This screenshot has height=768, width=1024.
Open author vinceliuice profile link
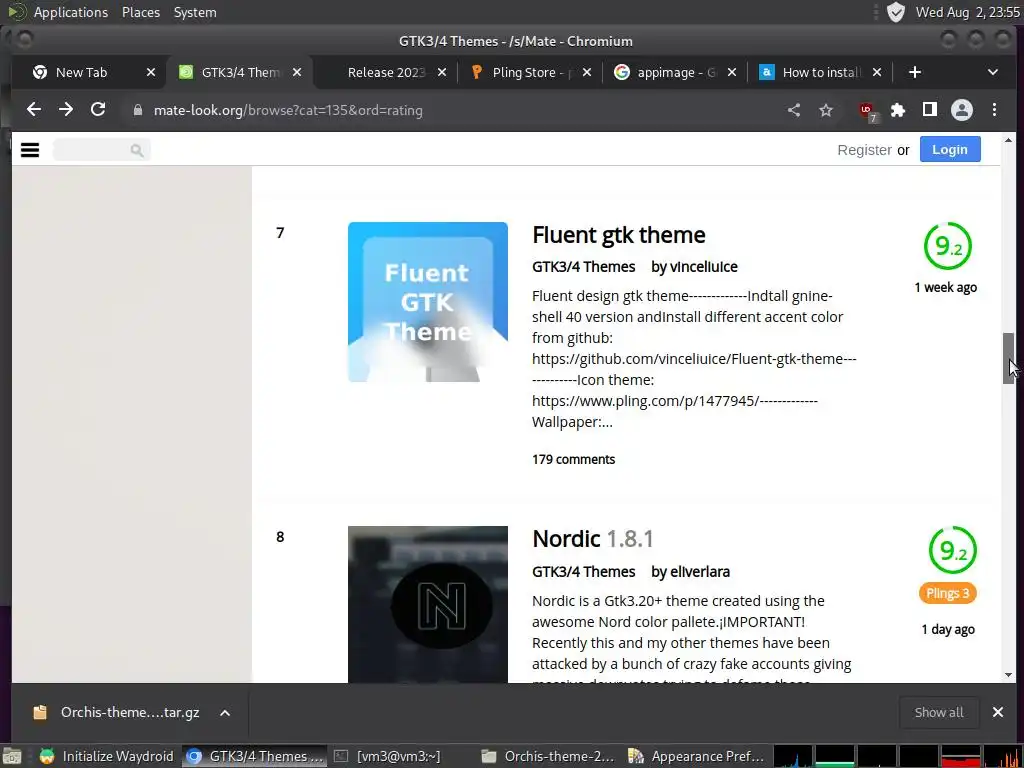click(703, 266)
